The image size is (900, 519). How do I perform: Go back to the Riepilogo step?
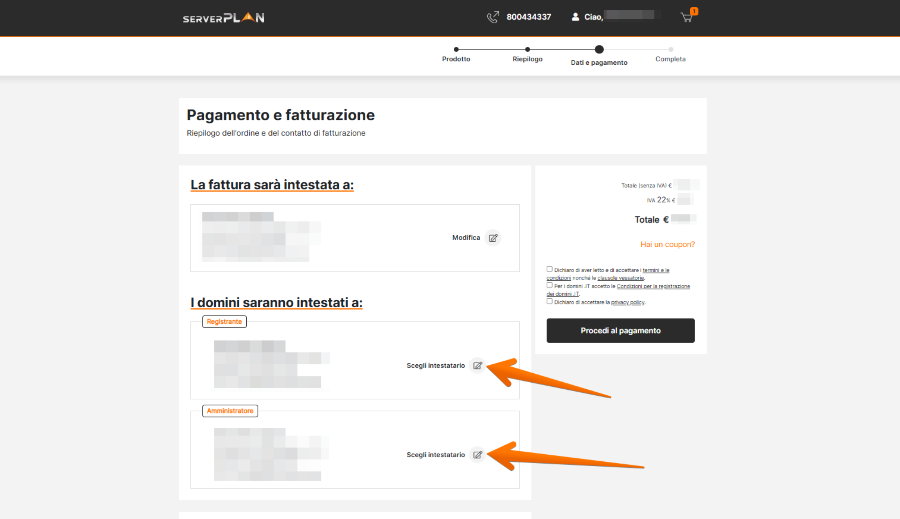click(x=527, y=59)
